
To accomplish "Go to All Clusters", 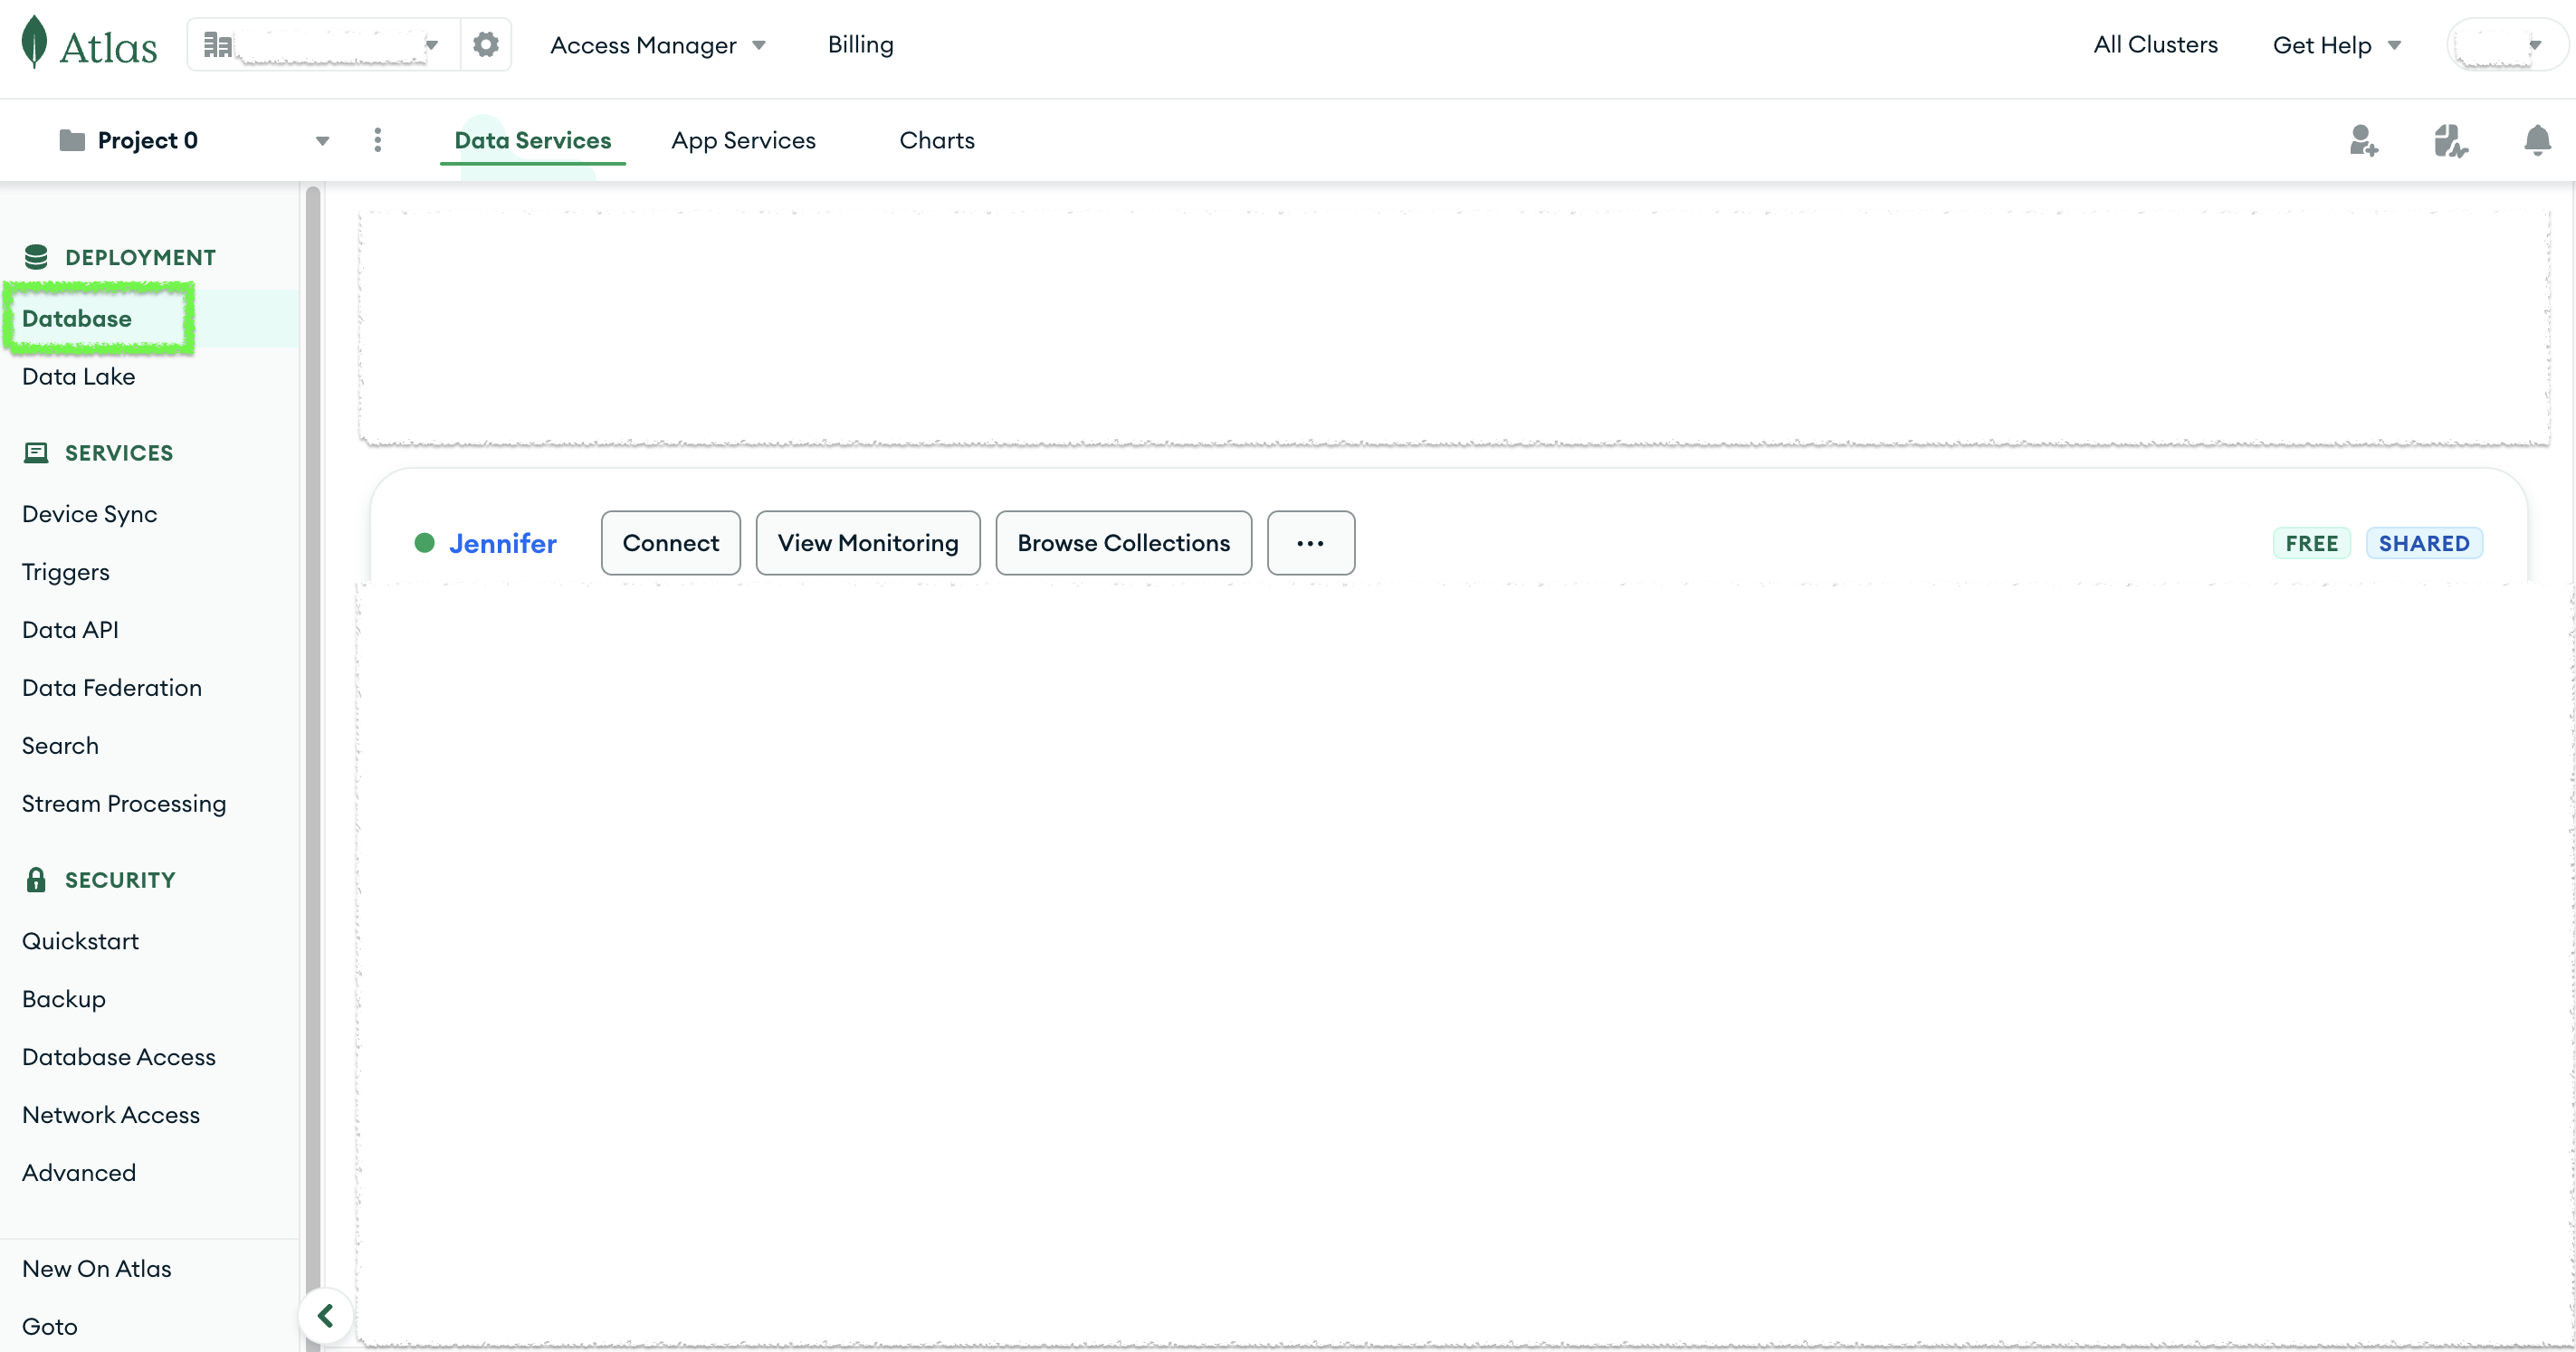I will point(2155,44).
